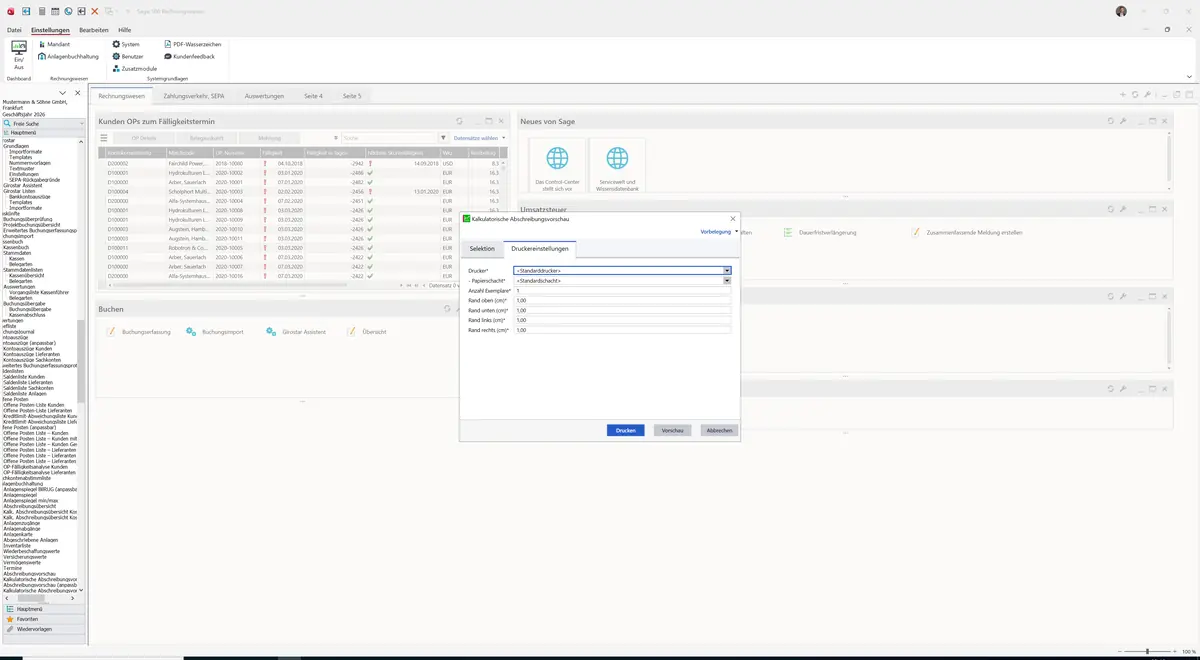
Task: Open Übersicht in Buchen panel
Action: coord(366,331)
